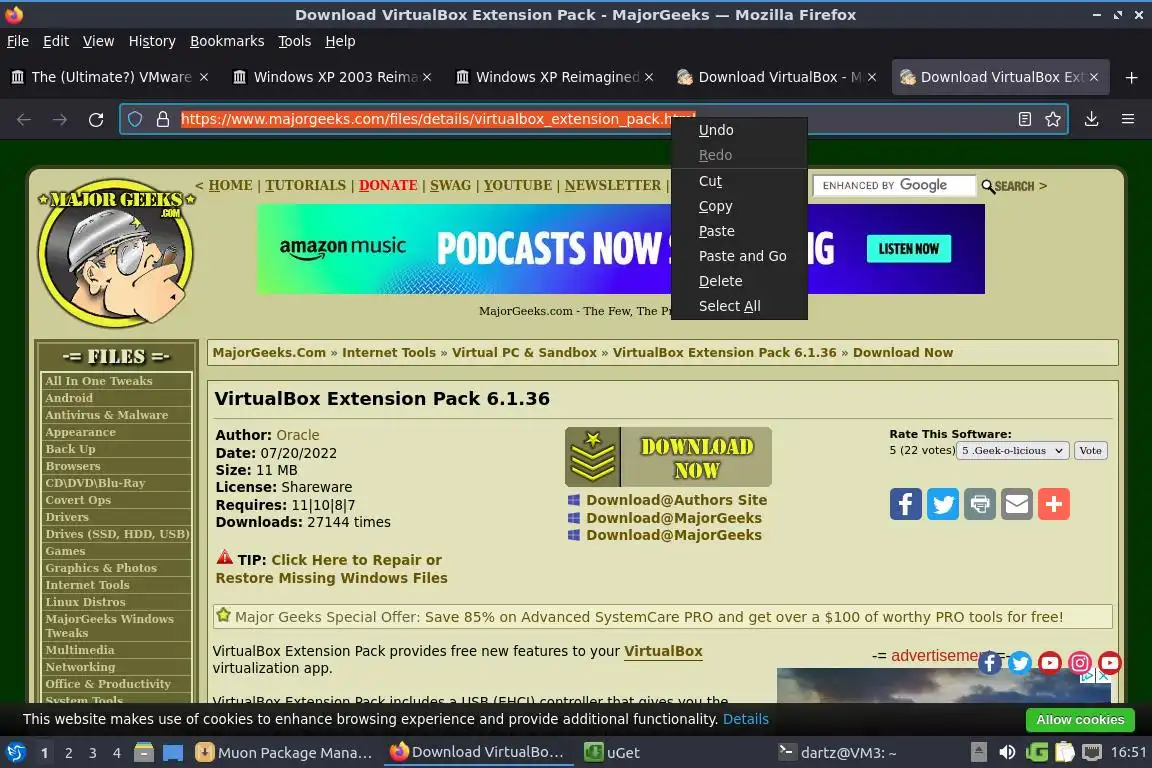The image size is (1152, 768).
Task: Choose Copy in the context menu
Action: tap(739, 207)
